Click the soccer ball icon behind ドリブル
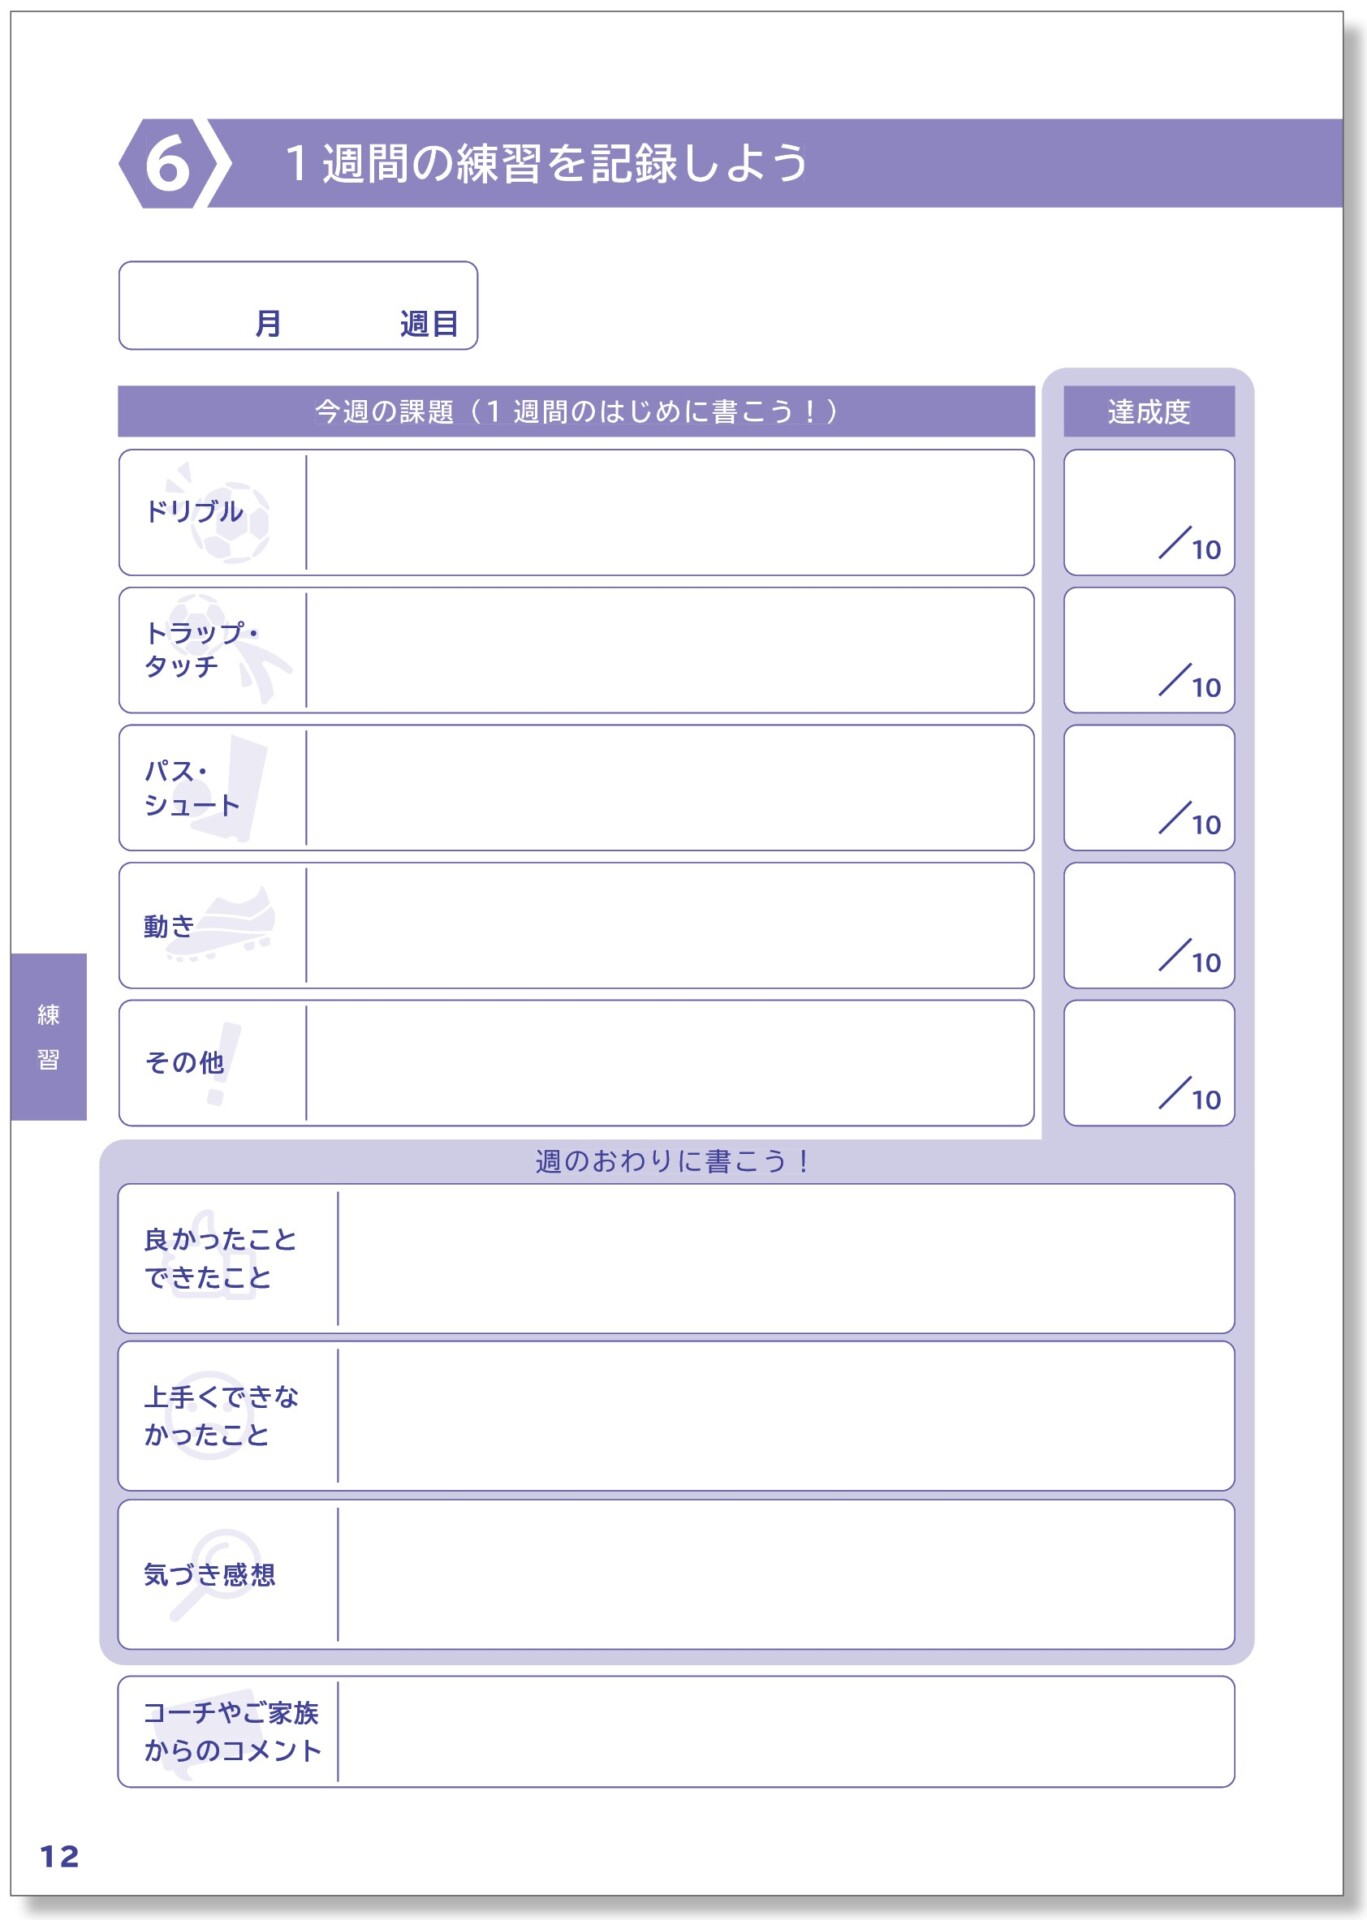Screen dimensions: 1367x1920 (x=228, y=518)
